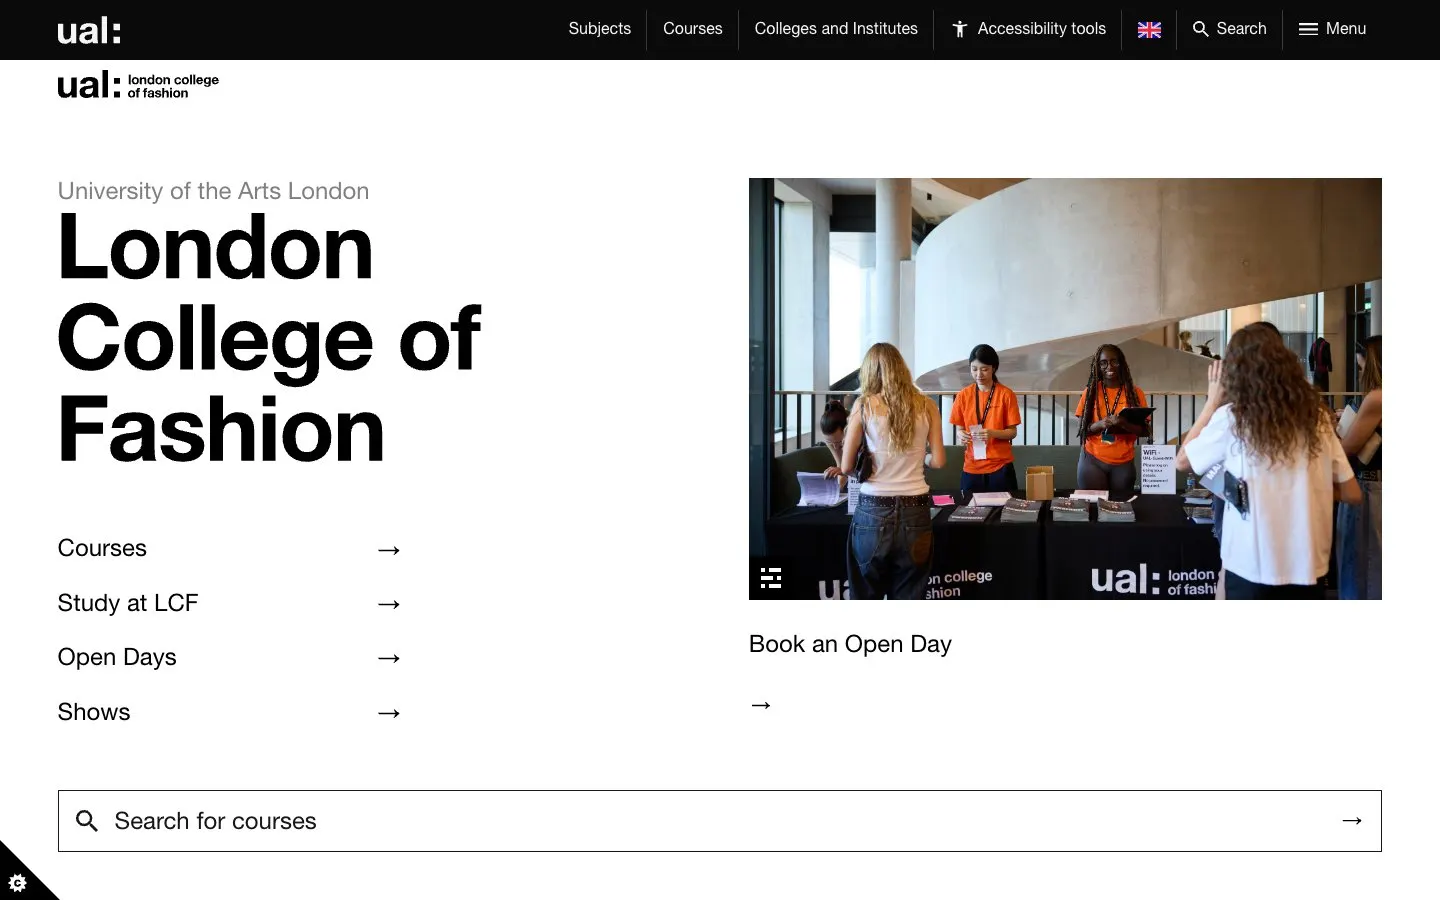This screenshot has height=900, width=1440.
Task: Open the Courses link under the heading
Action: point(102,548)
